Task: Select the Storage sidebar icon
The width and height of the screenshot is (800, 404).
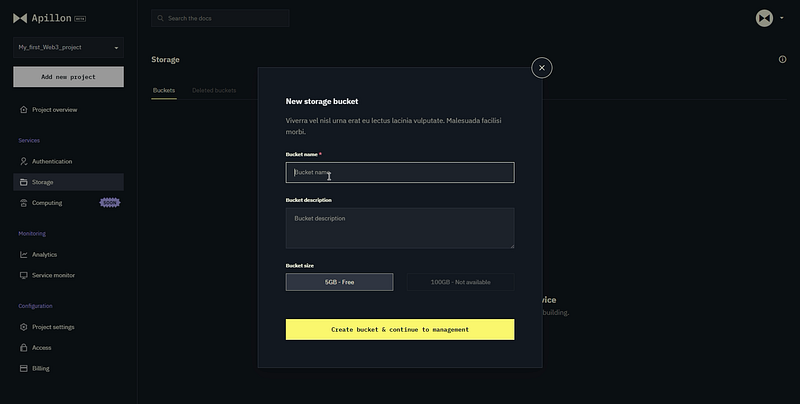Action: (x=23, y=182)
